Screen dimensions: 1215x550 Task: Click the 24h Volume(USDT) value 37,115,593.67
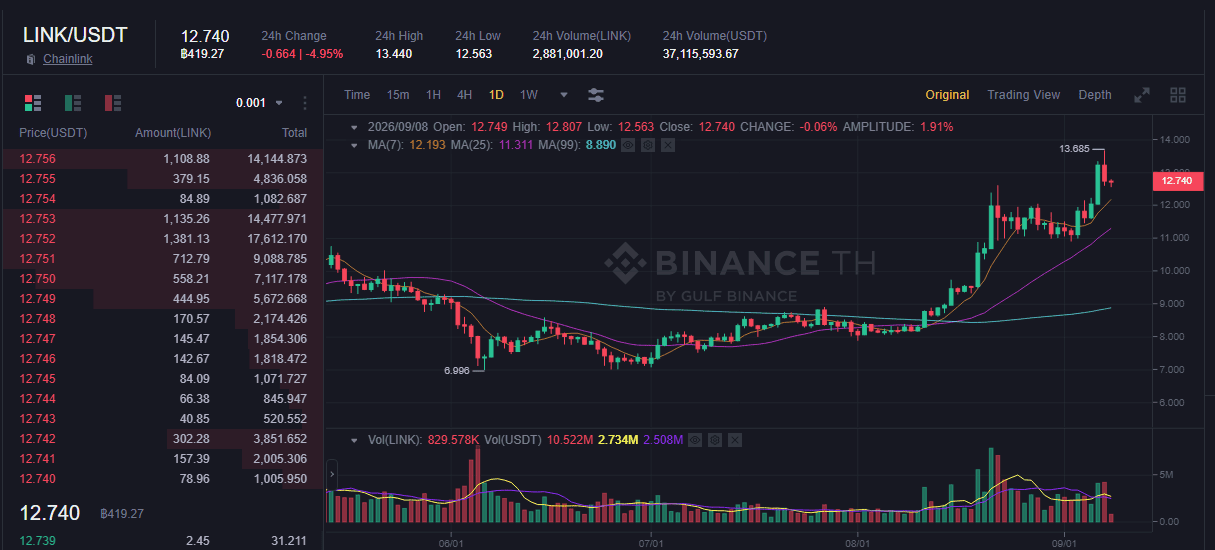[700, 54]
